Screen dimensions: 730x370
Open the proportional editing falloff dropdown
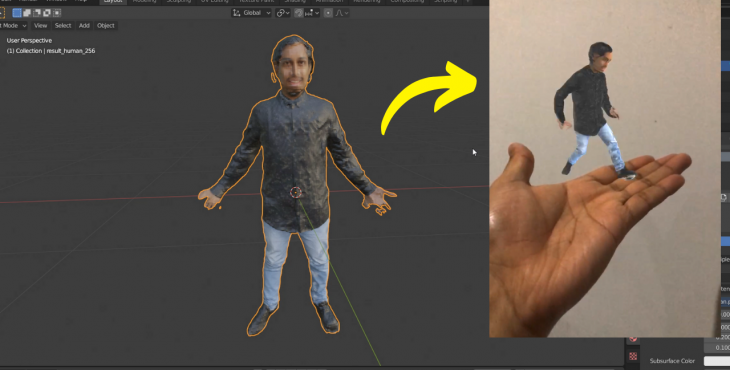(x=342, y=13)
